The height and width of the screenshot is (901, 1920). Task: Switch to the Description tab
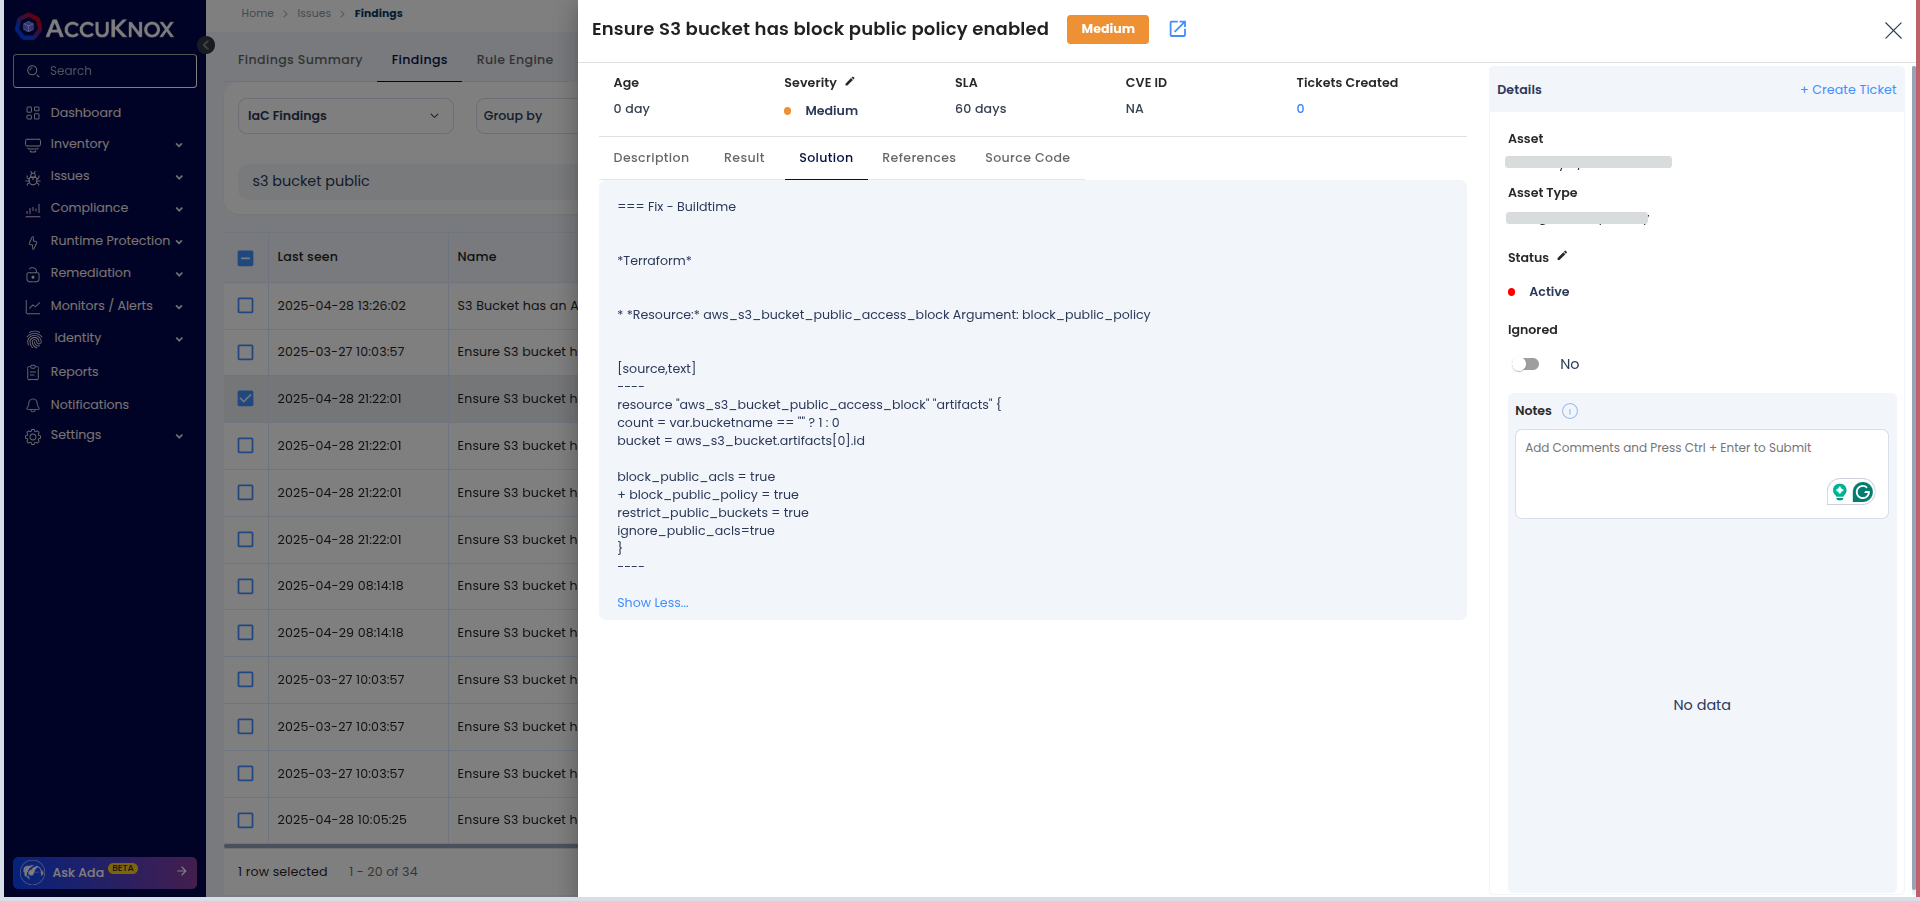coord(651,158)
